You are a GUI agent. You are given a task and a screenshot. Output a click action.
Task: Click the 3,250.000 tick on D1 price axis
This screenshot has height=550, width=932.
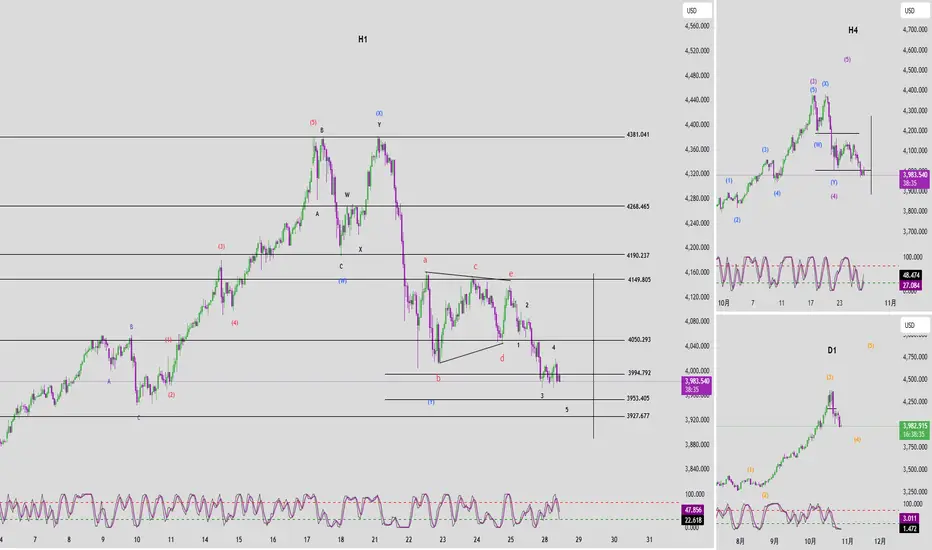915,492
